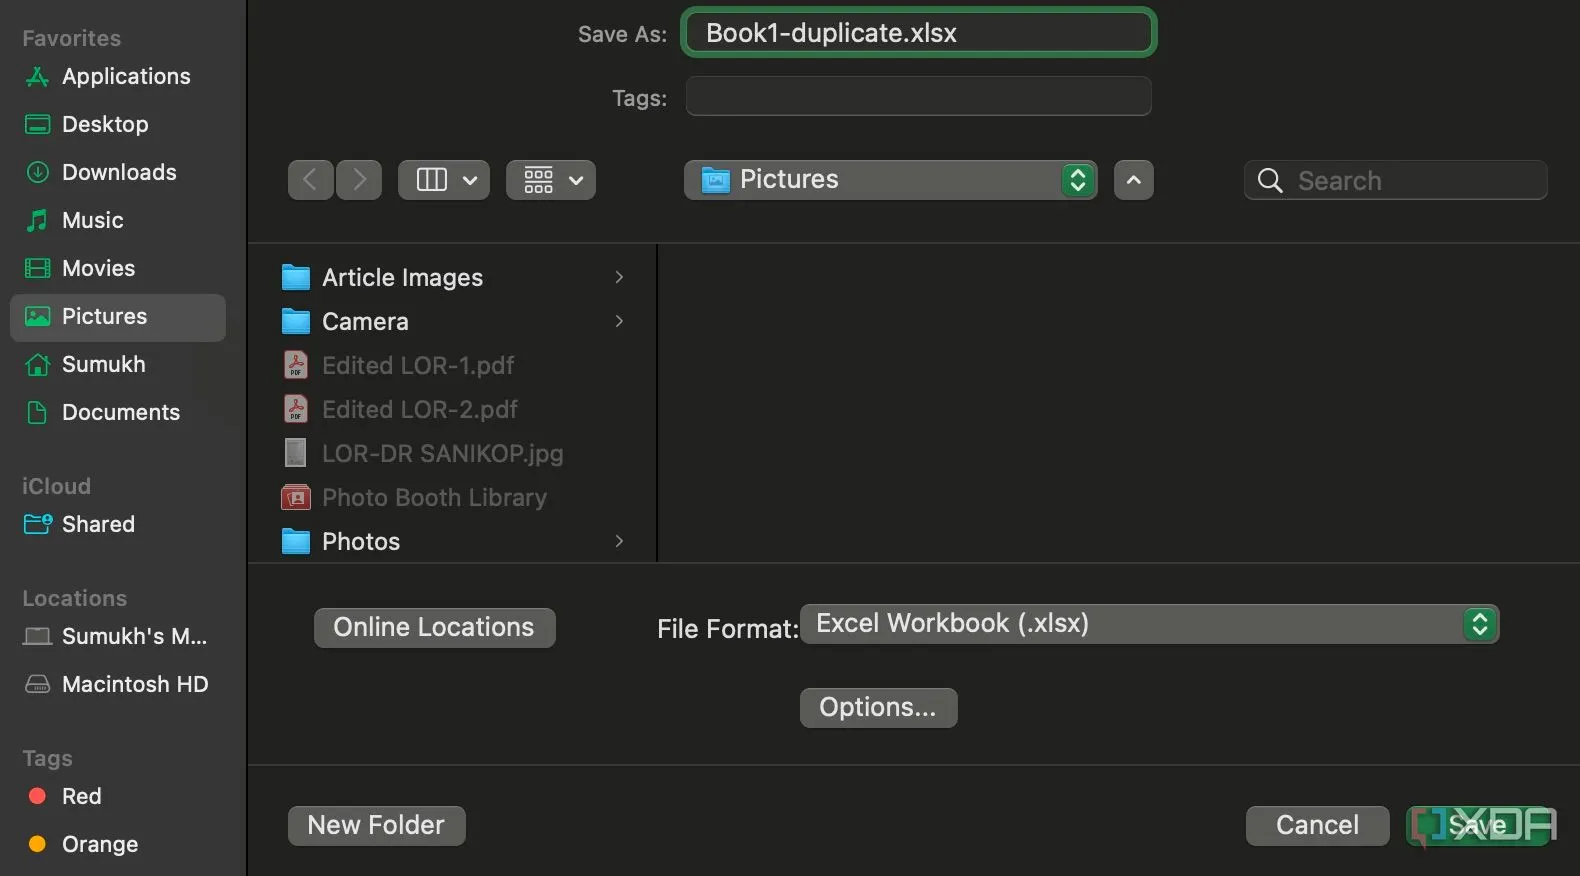This screenshot has width=1580, height=876.
Task: Expand the Article Images folder chevron
Action: tap(619, 277)
